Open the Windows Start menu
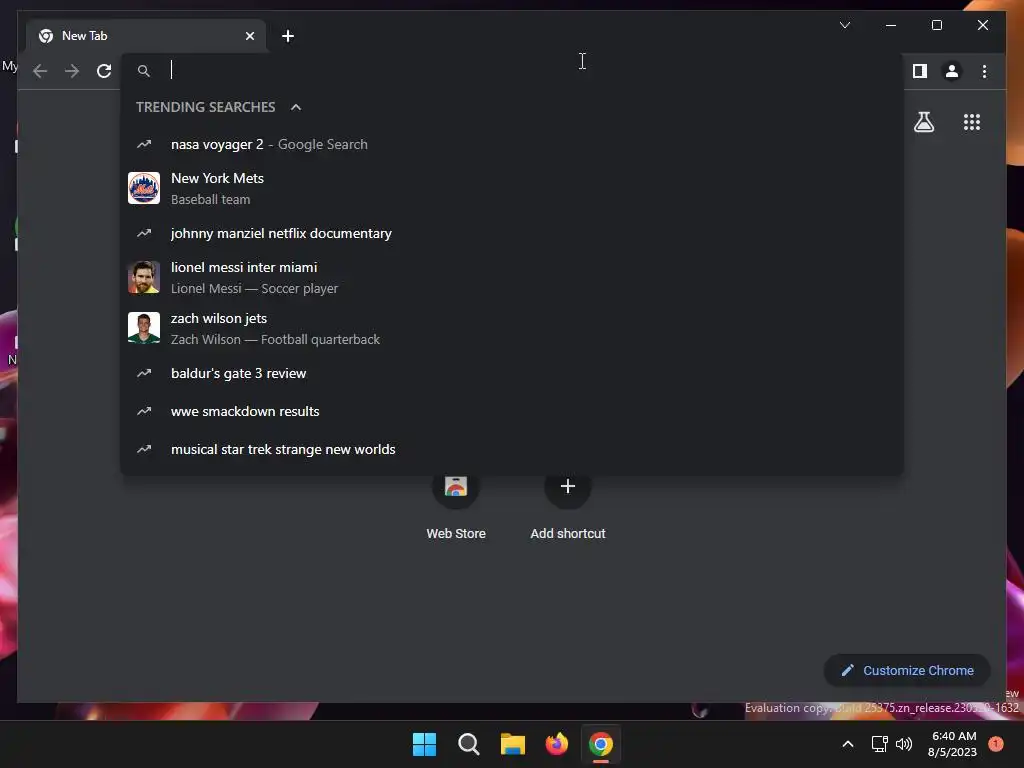The height and width of the screenshot is (768, 1024). click(424, 744)
